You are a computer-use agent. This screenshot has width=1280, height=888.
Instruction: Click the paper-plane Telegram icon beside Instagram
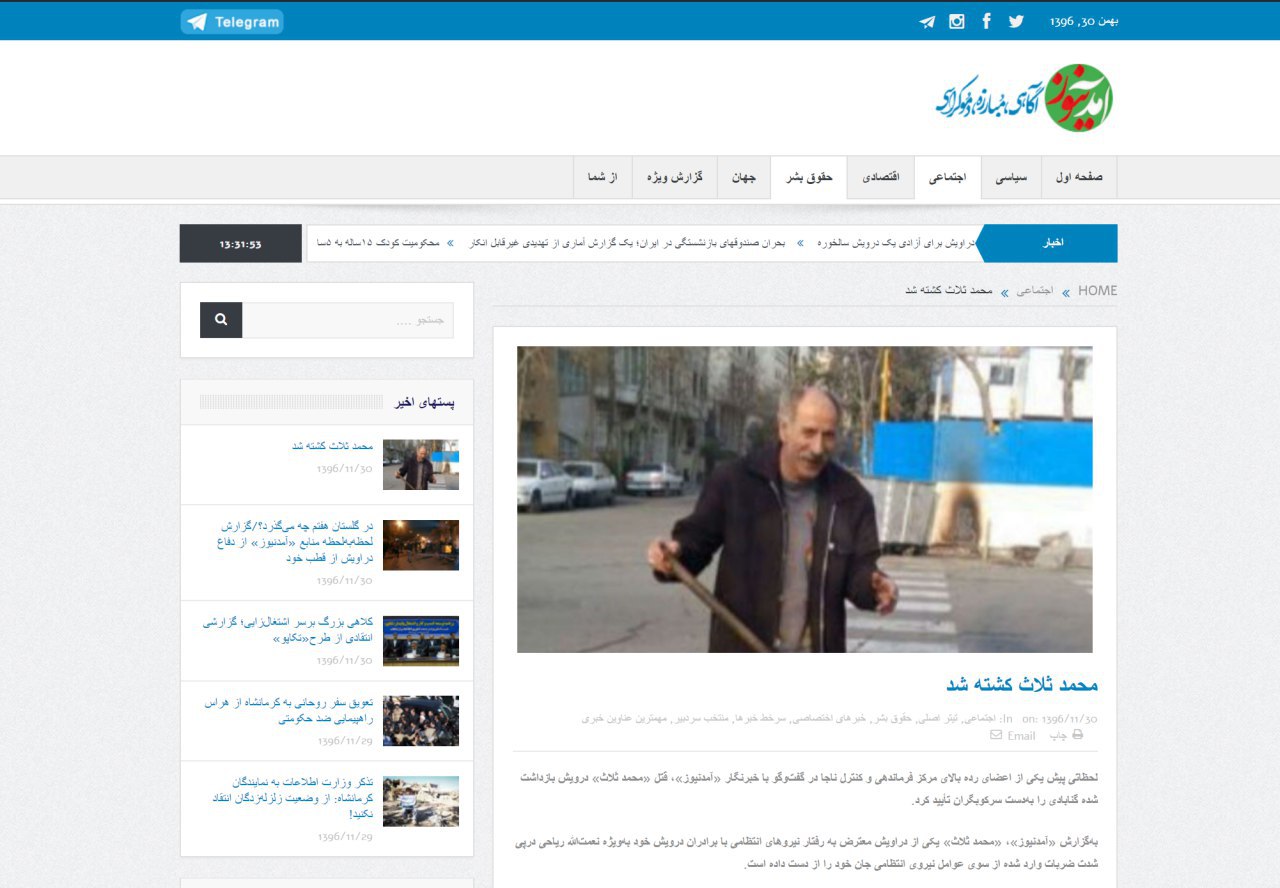pos(927,22)
